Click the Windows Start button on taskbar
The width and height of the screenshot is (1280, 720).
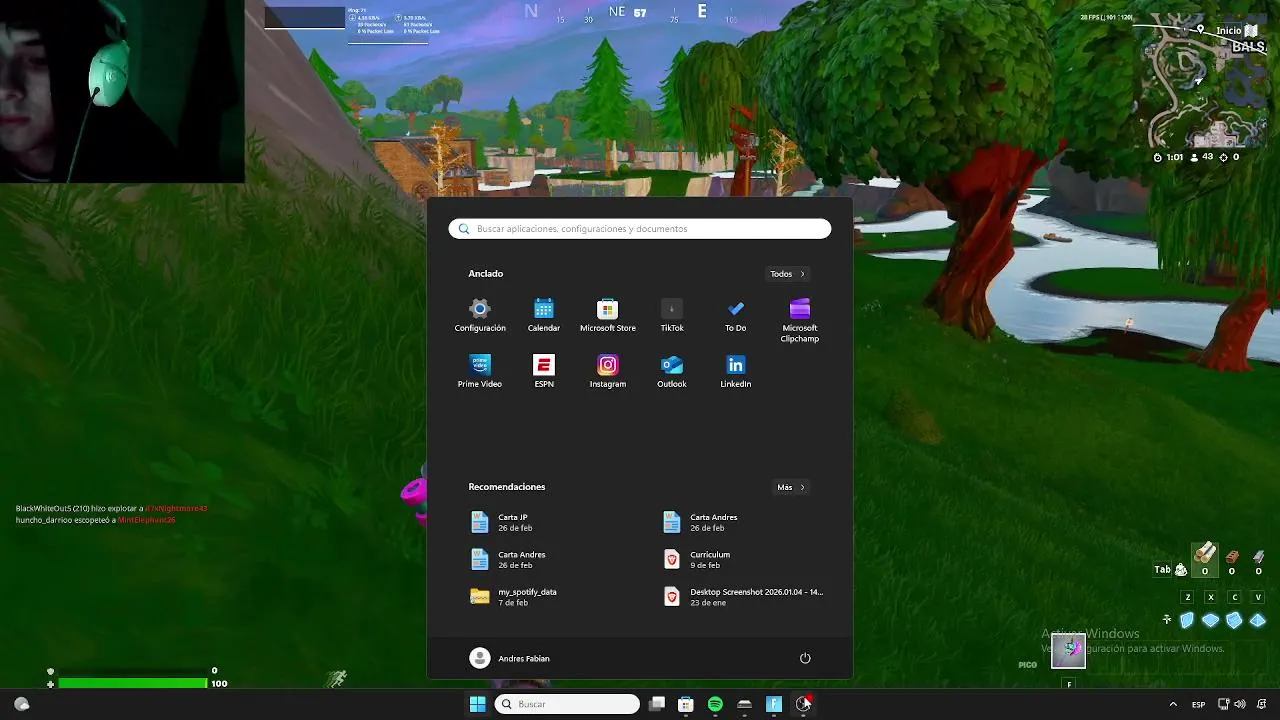coord(478,704)
